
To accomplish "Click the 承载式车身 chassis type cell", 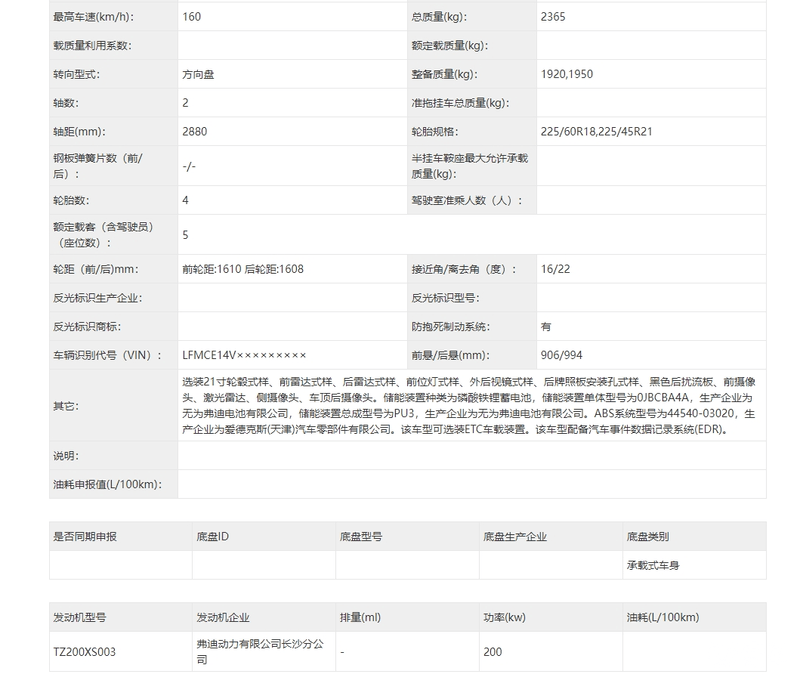I will point(653,565).
